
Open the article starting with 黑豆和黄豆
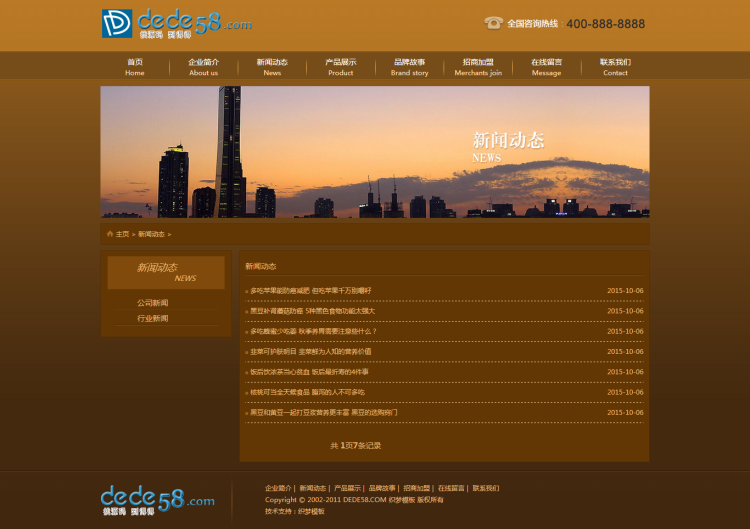[323, 412]
